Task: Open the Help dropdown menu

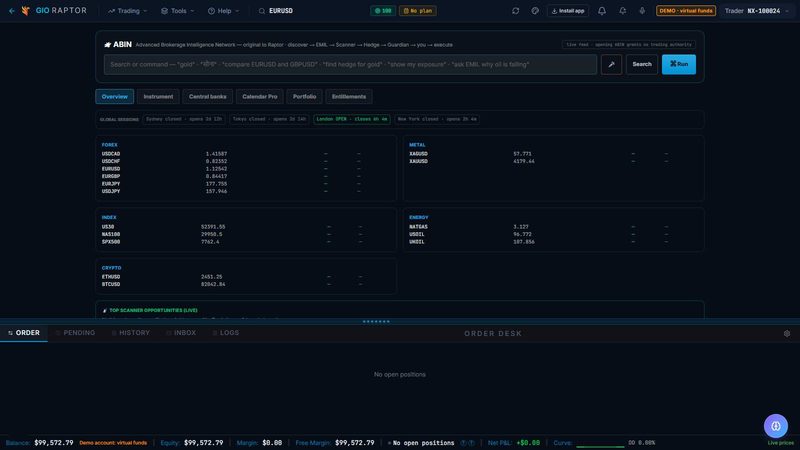Action: tap(223, 11)
